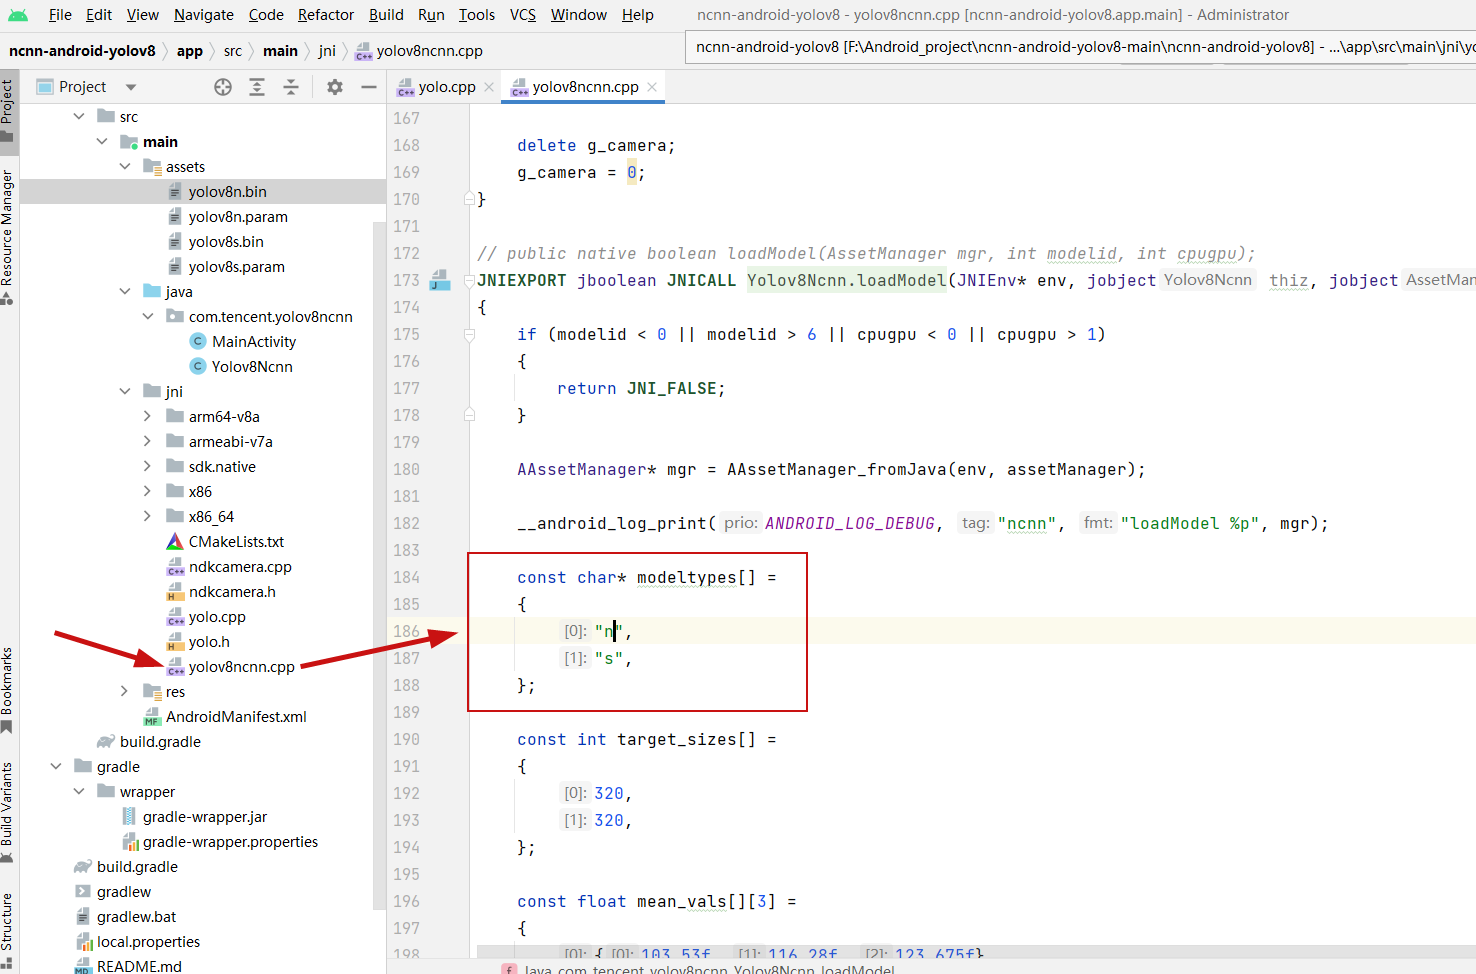Collapse the com.tencent.yolov8ncnn package
The width and height of the screenshot is (1476, 974).
pos(148,316)
